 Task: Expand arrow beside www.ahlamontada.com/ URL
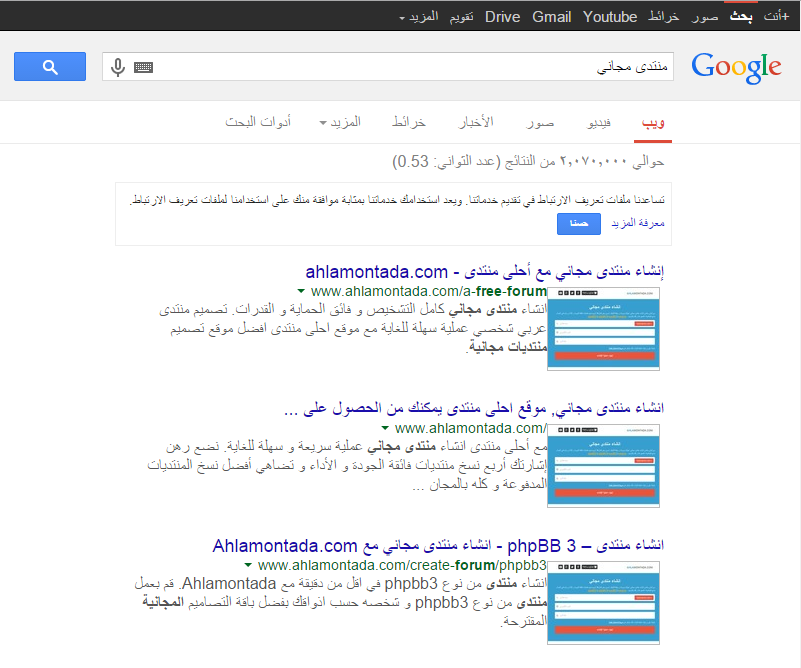(385, 428)
